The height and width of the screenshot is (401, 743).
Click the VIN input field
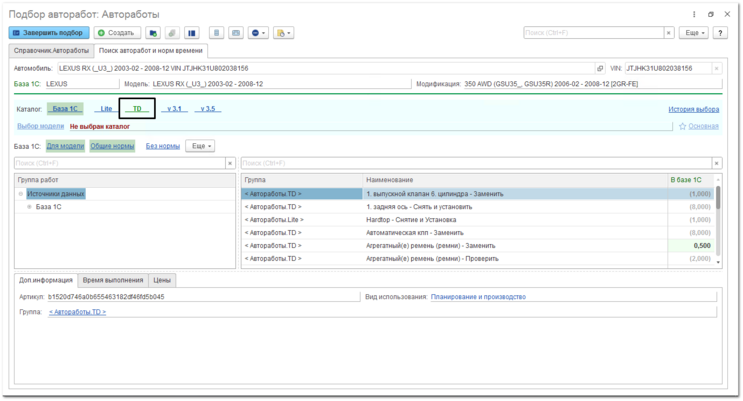tap(668, 68)
